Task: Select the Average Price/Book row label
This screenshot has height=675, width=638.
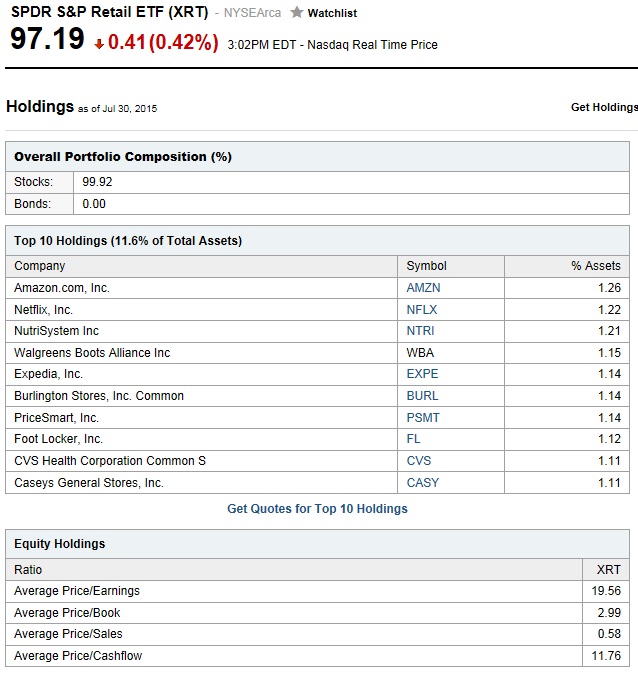Action: 67,613
